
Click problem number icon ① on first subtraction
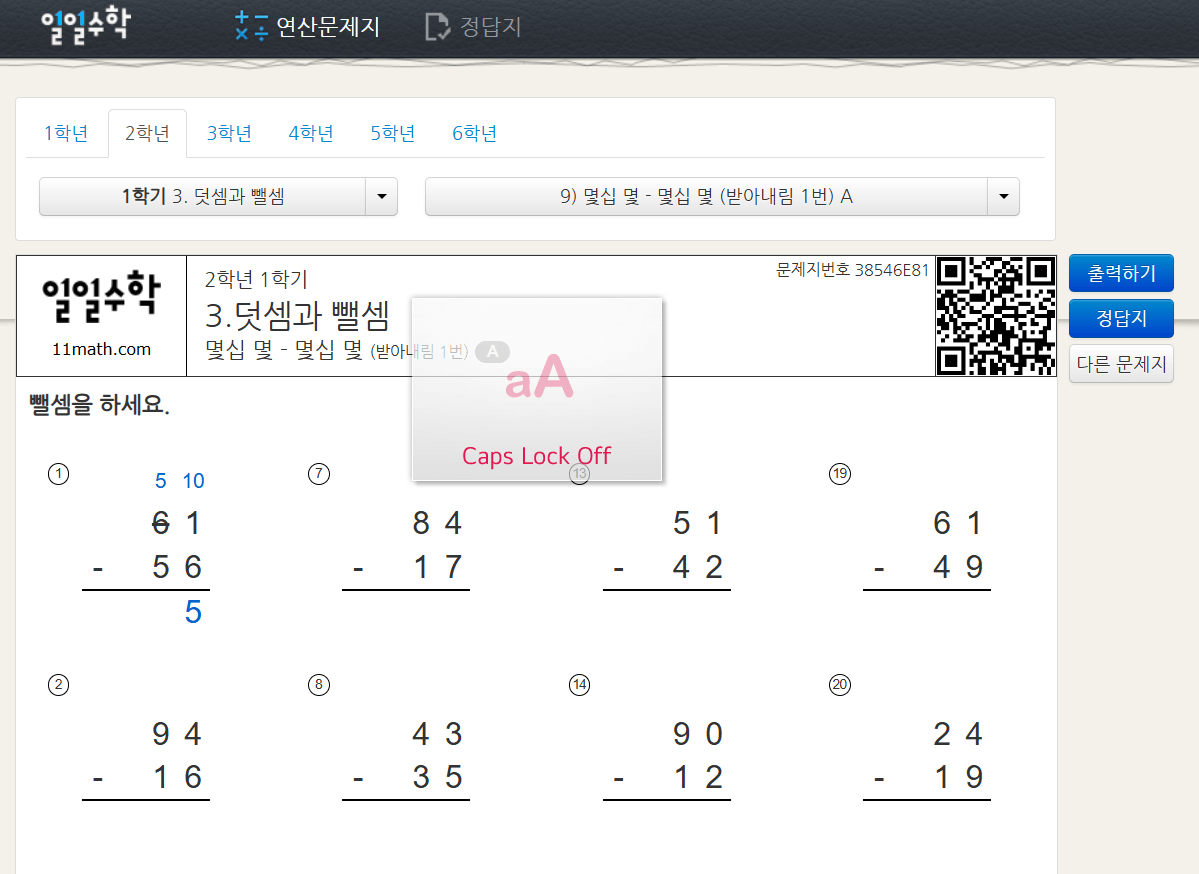(58, 474)
